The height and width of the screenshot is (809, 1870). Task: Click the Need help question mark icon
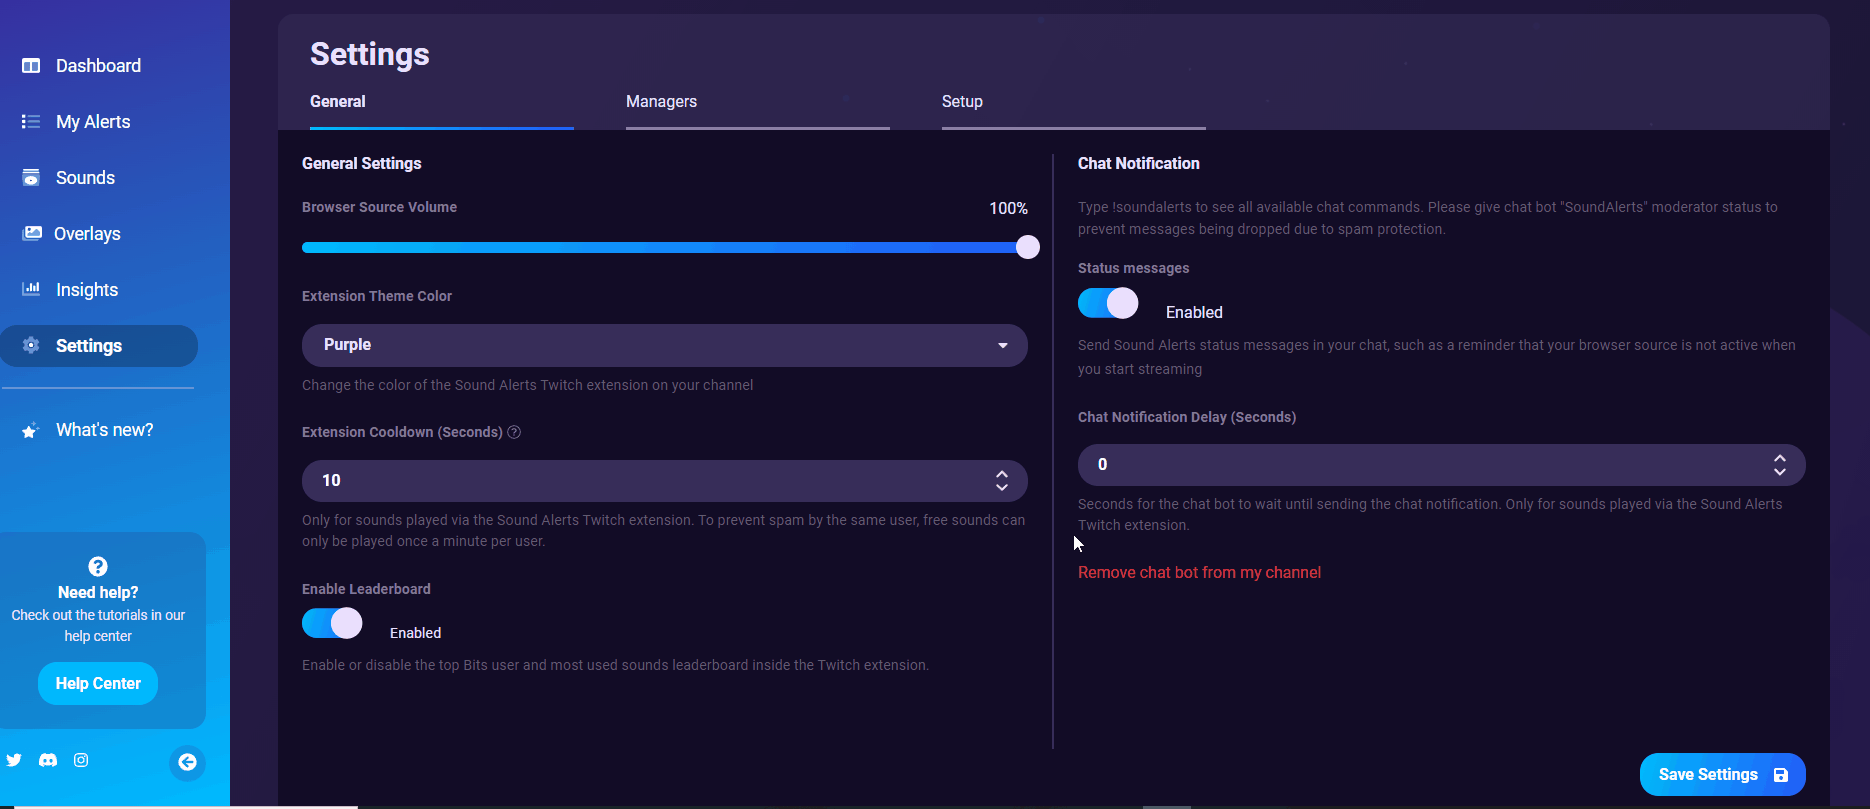(x=98, y=566)
